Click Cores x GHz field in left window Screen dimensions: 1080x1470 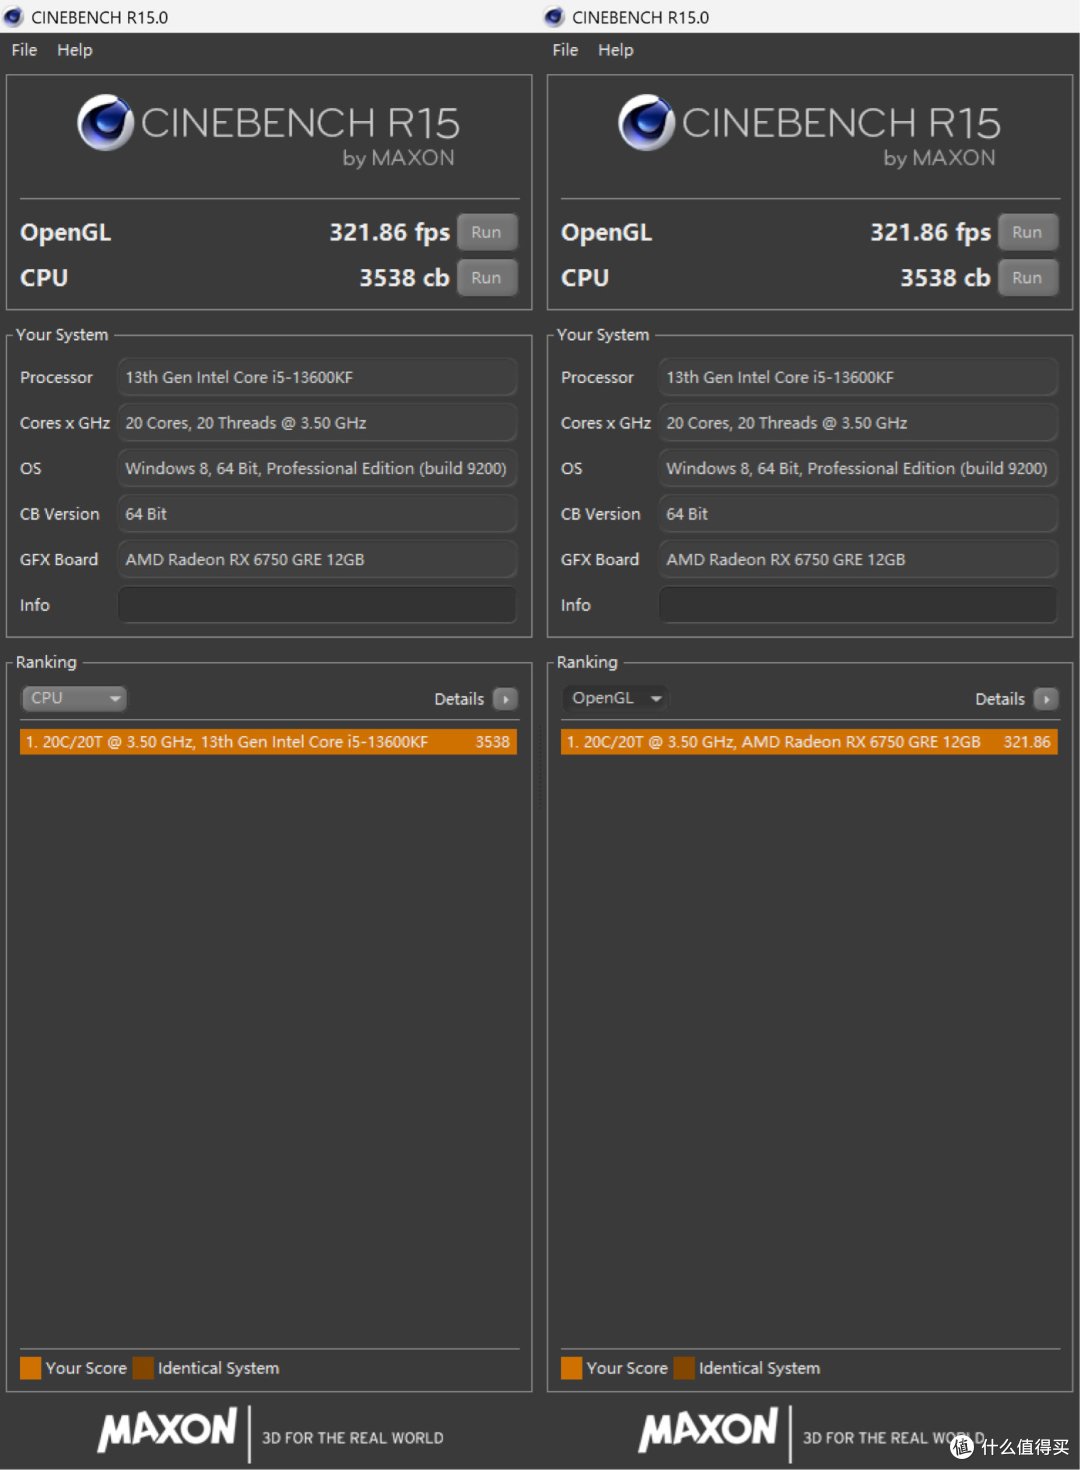(317, 423)
